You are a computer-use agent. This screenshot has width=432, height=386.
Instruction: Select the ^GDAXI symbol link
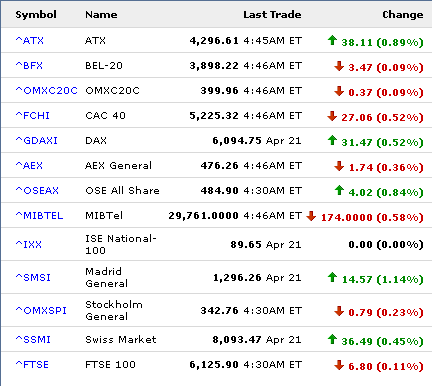point(36,140)
